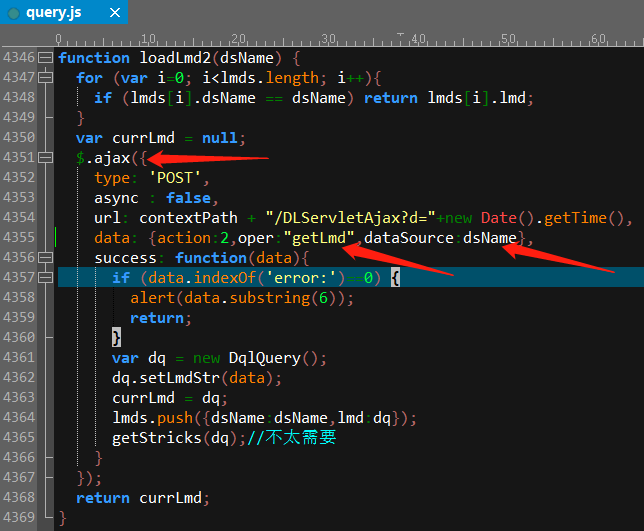Click the ruler mark labeled 20
This screenshot has width=644, height=531.
[x=238, y=39]
